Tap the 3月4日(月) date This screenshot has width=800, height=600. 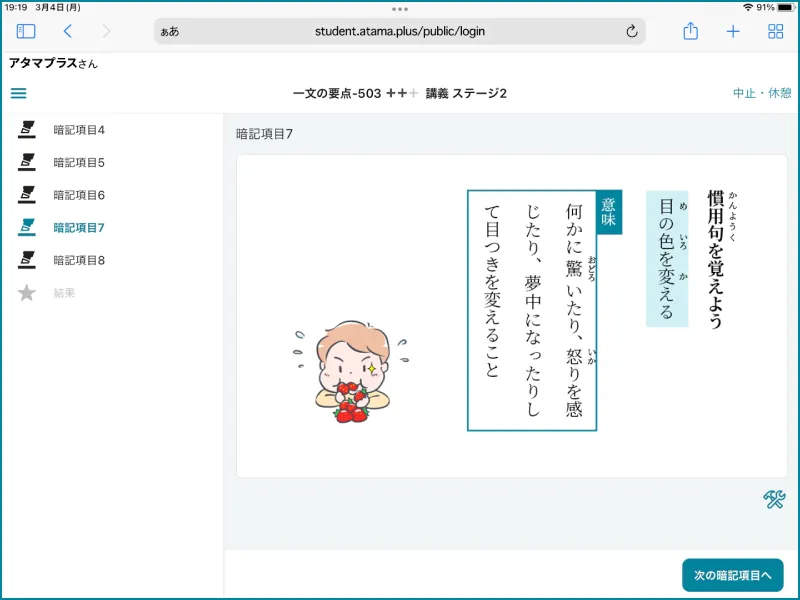pos(58,7)
